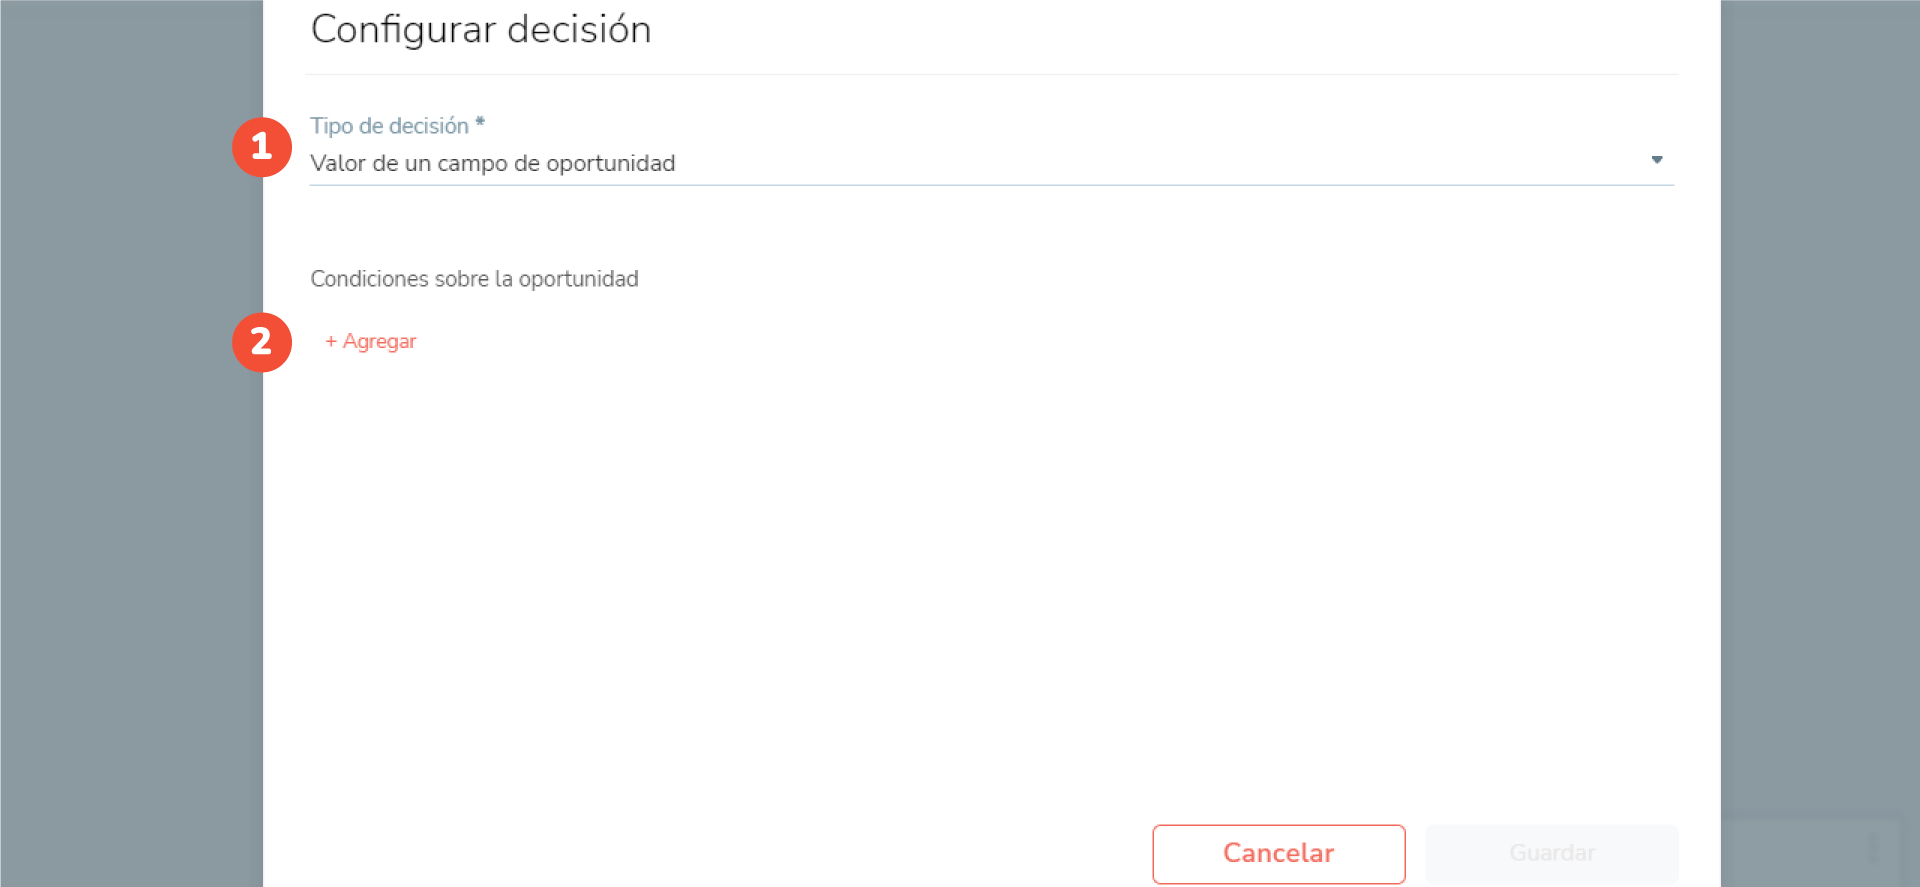Screen dimensions: 1920x887
Task: Save with the Guardar button
Action: click(x=1551, y=853)
